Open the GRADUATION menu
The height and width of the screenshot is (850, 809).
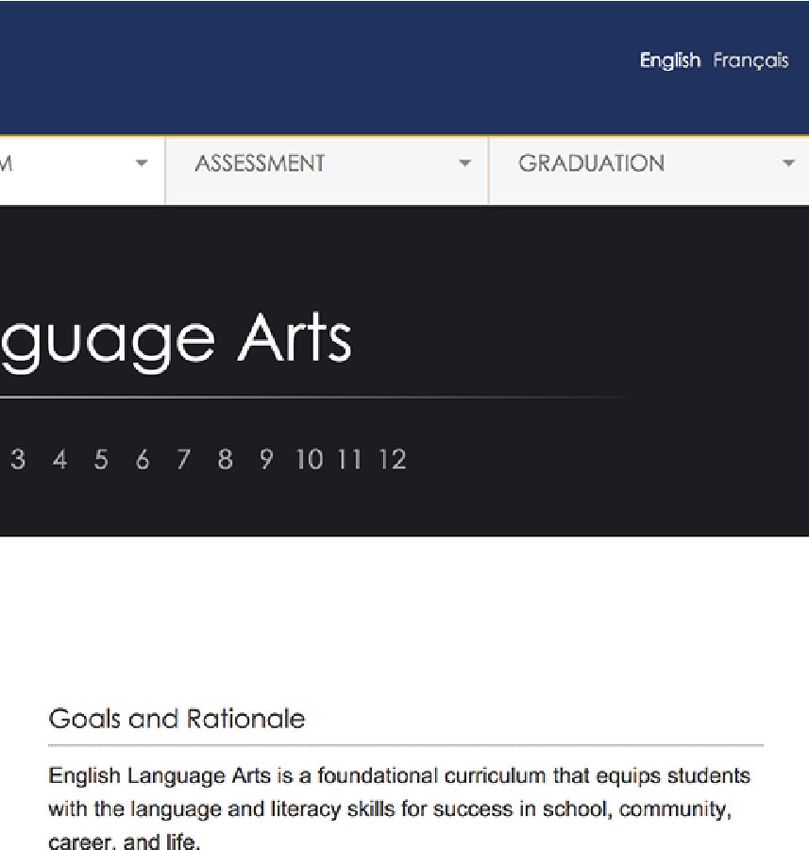591,164
